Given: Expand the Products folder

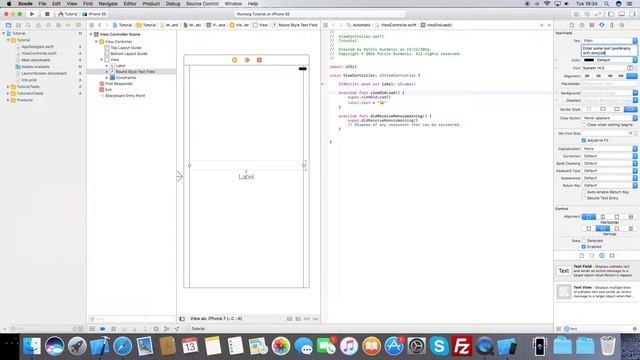Looking at the screenshot, I should pos(8,100).
